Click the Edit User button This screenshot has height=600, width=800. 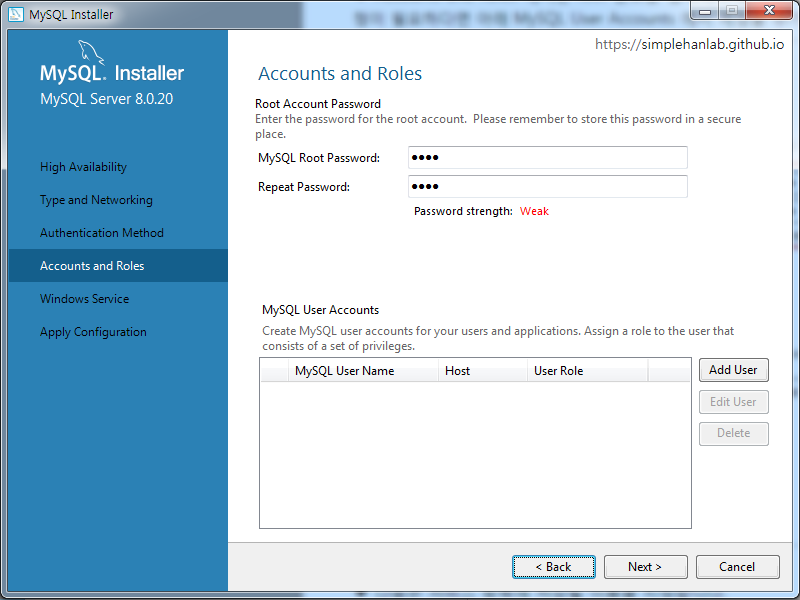pos(733,402)
